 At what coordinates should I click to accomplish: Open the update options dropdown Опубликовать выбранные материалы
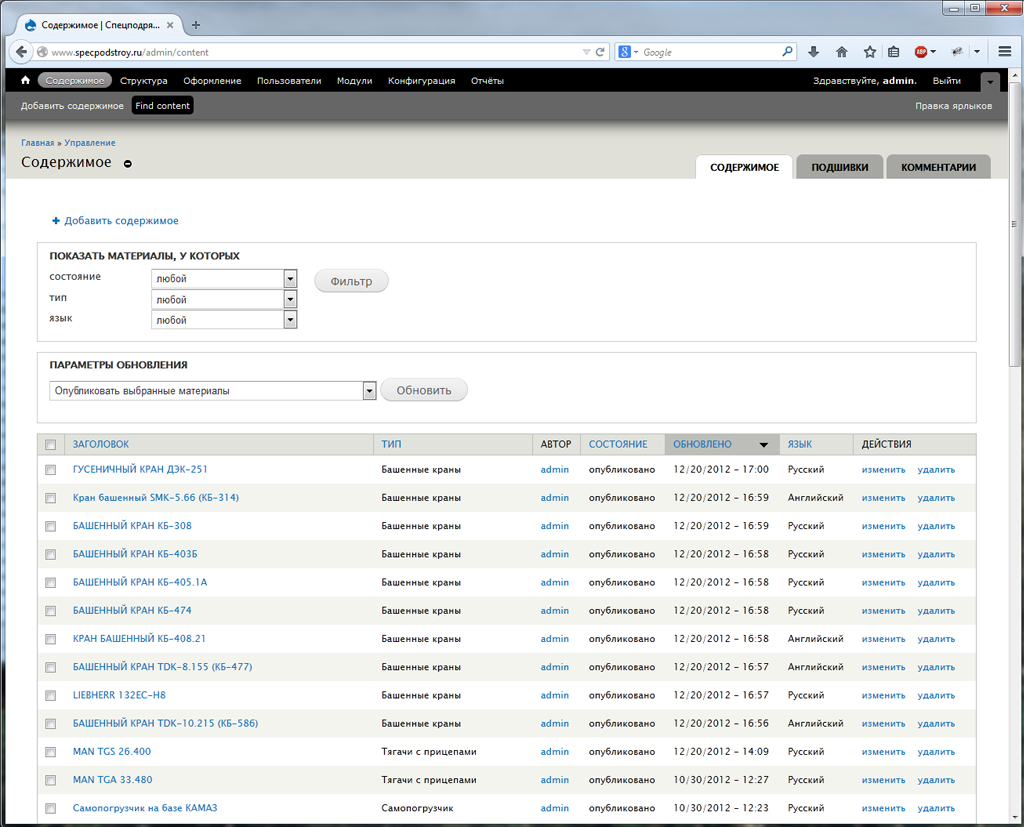pyautogui.click(x=369, y=391)
